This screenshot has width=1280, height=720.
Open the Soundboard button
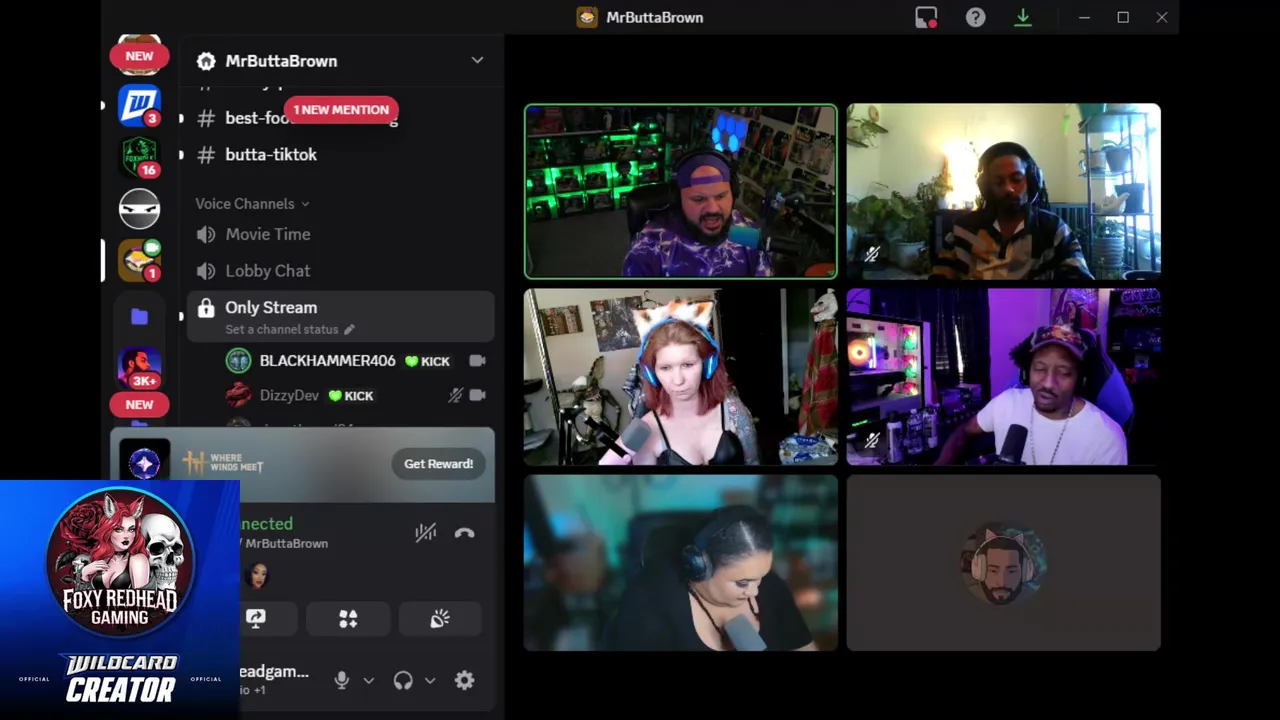[x=440, y=619]
